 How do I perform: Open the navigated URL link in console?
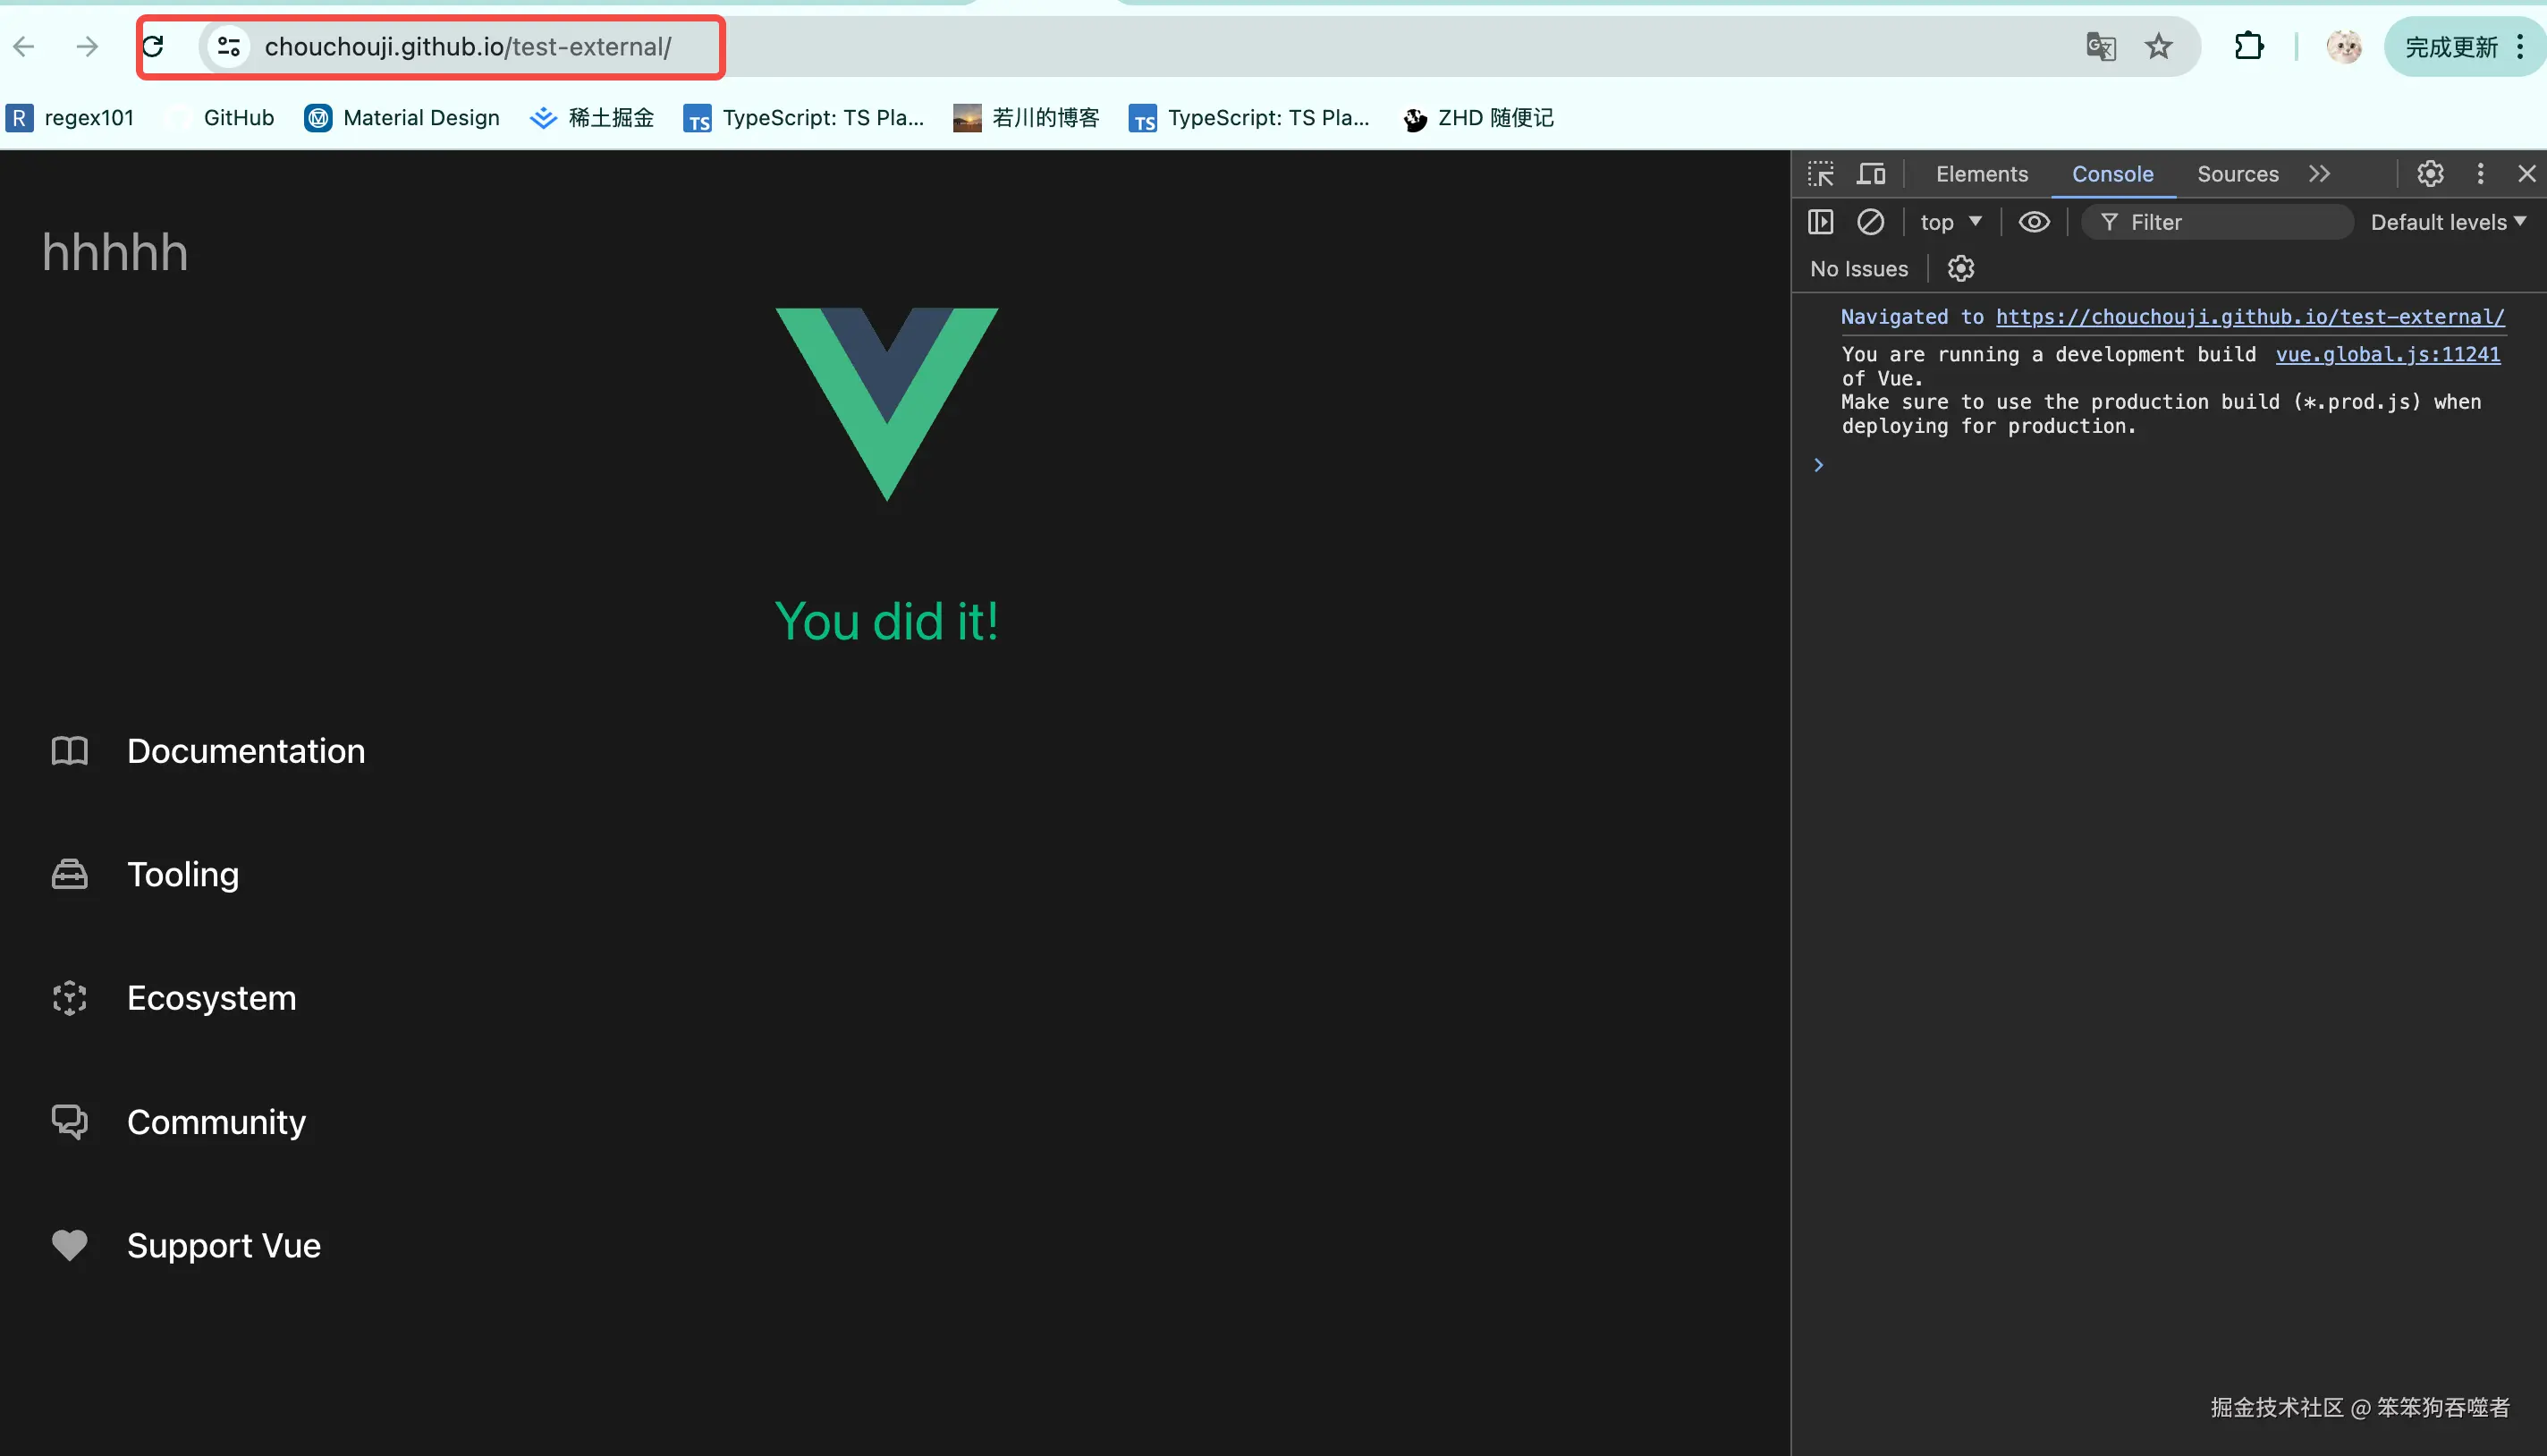click(2250, 317)
